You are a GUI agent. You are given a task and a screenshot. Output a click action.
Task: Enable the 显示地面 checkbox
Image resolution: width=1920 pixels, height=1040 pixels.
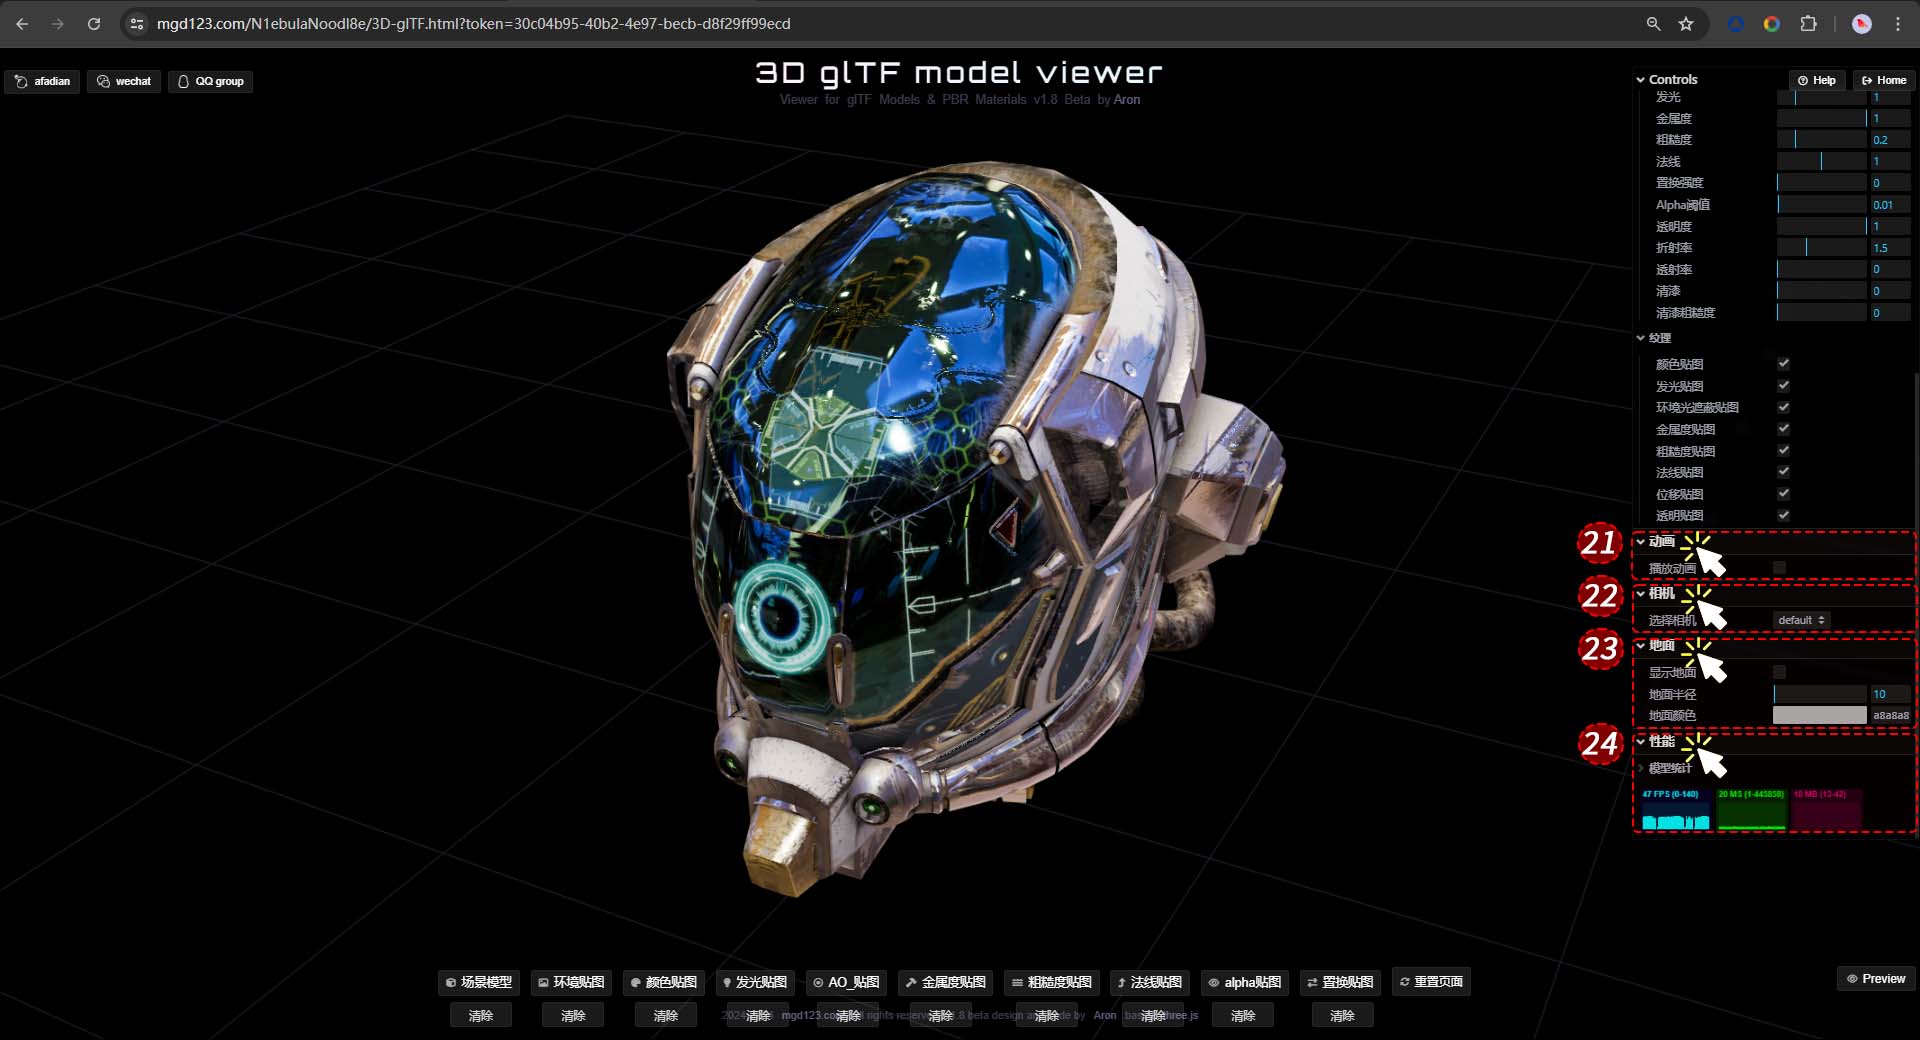pos(1779,672)
